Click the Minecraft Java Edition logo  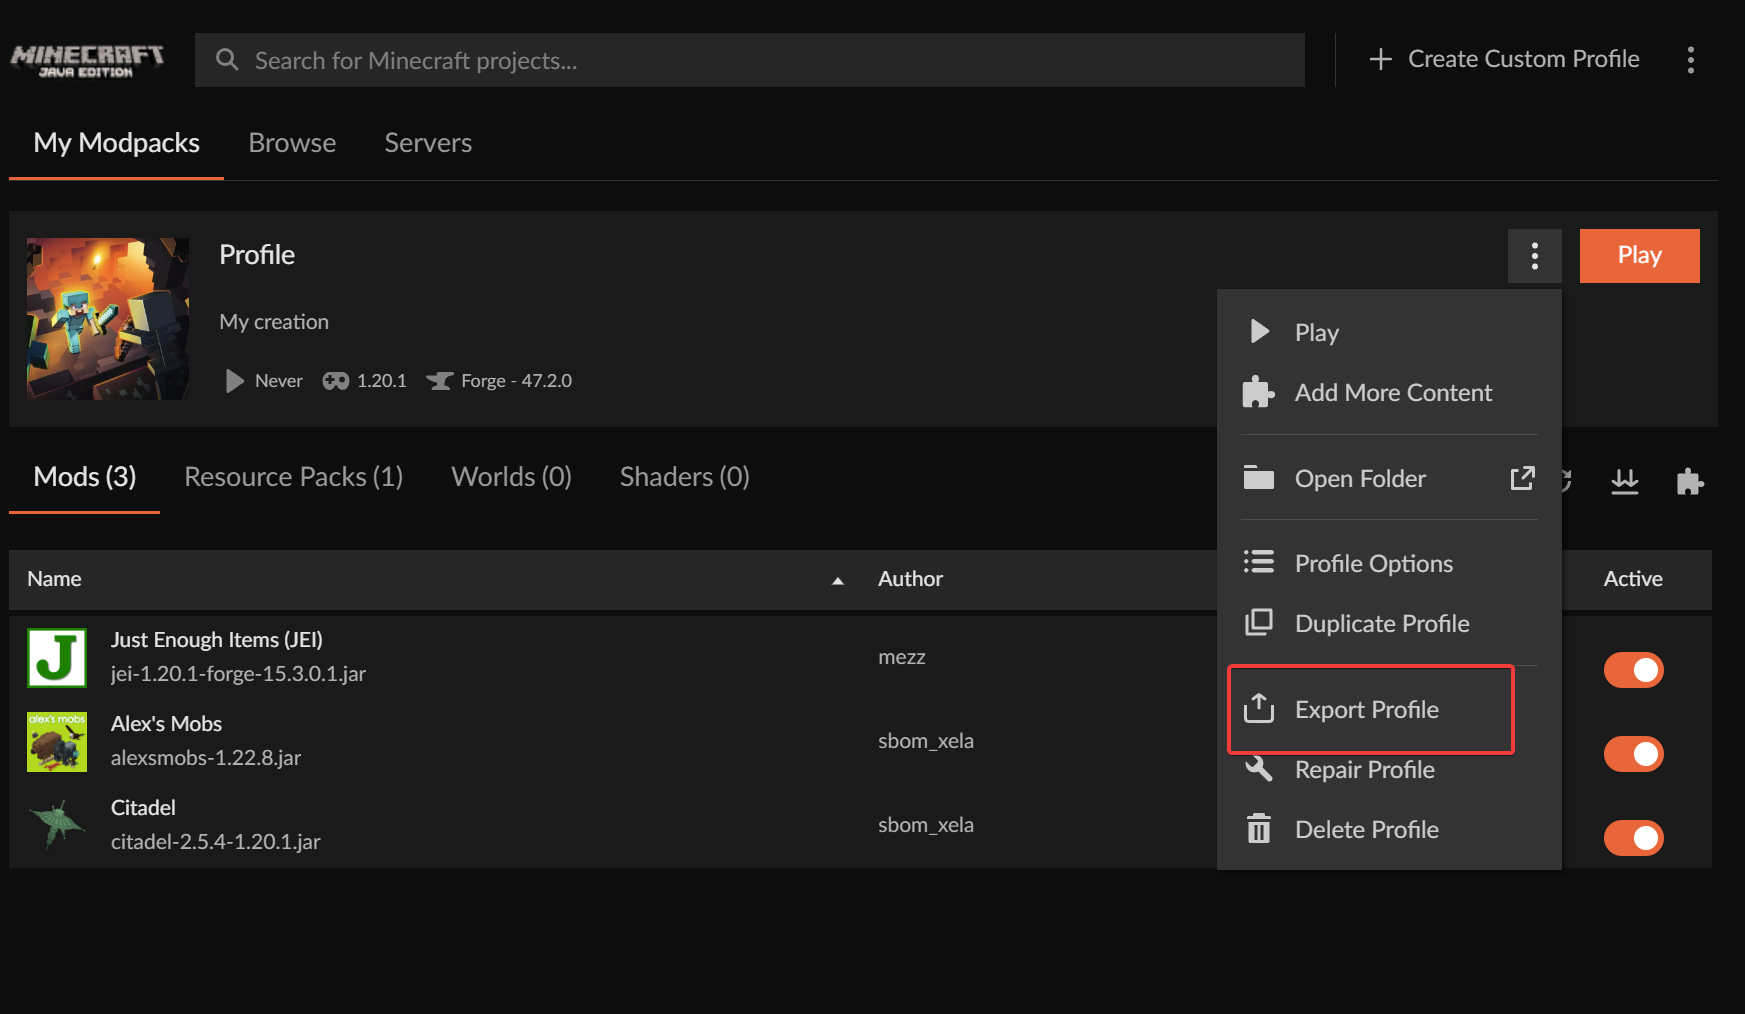coord(87,60)
